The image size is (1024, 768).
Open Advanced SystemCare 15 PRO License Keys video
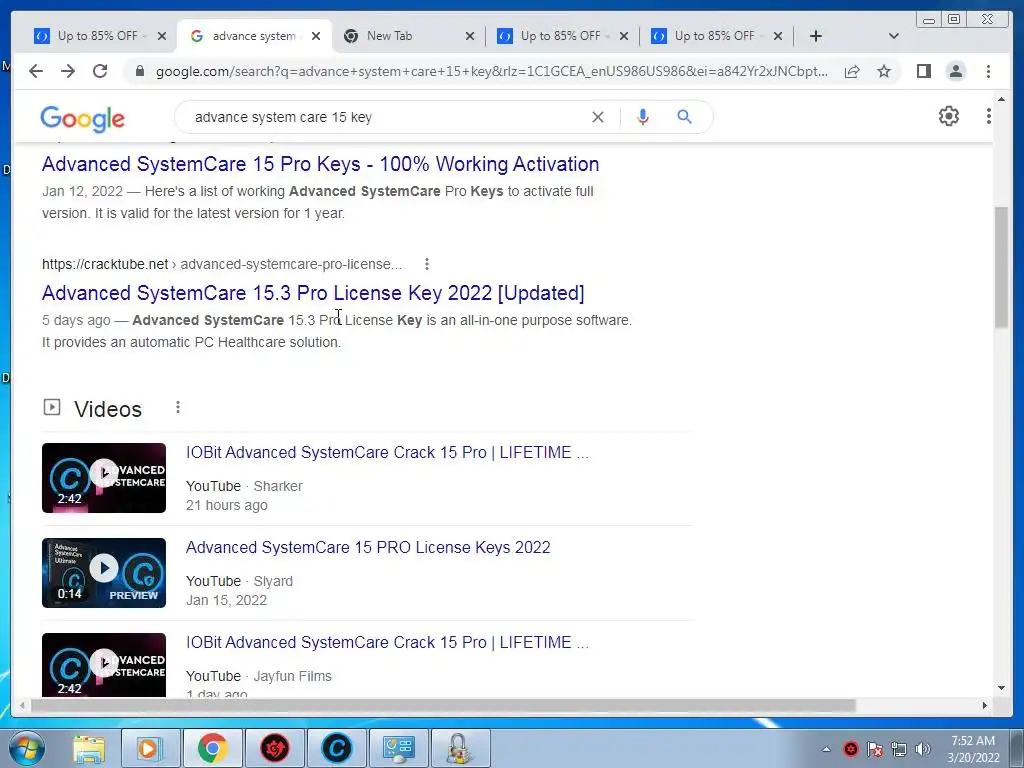pyautogui.click(x=368, y=547)
